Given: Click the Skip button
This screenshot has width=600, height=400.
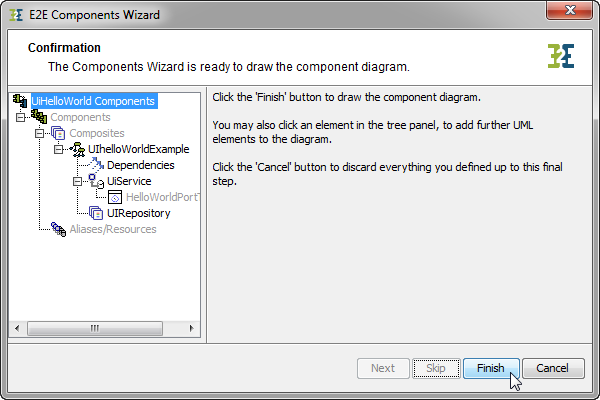Looking at the screenshot, I should pyautogui.click(x=435, y=368).
